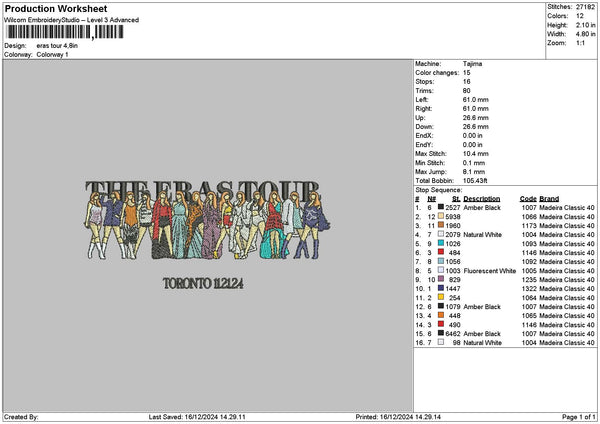Click the 'N#' column header
Screen dimensions: 600x424
pos(432,199)
